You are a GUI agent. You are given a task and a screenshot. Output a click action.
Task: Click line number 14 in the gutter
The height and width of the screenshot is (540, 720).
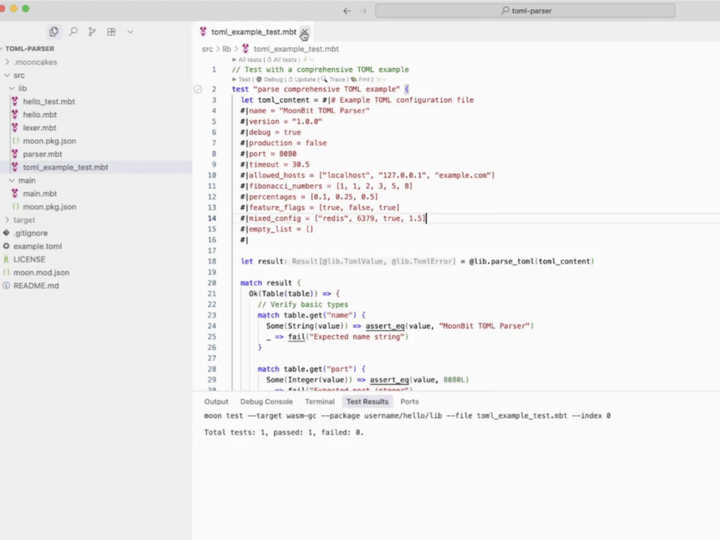[x=212, y=218]
